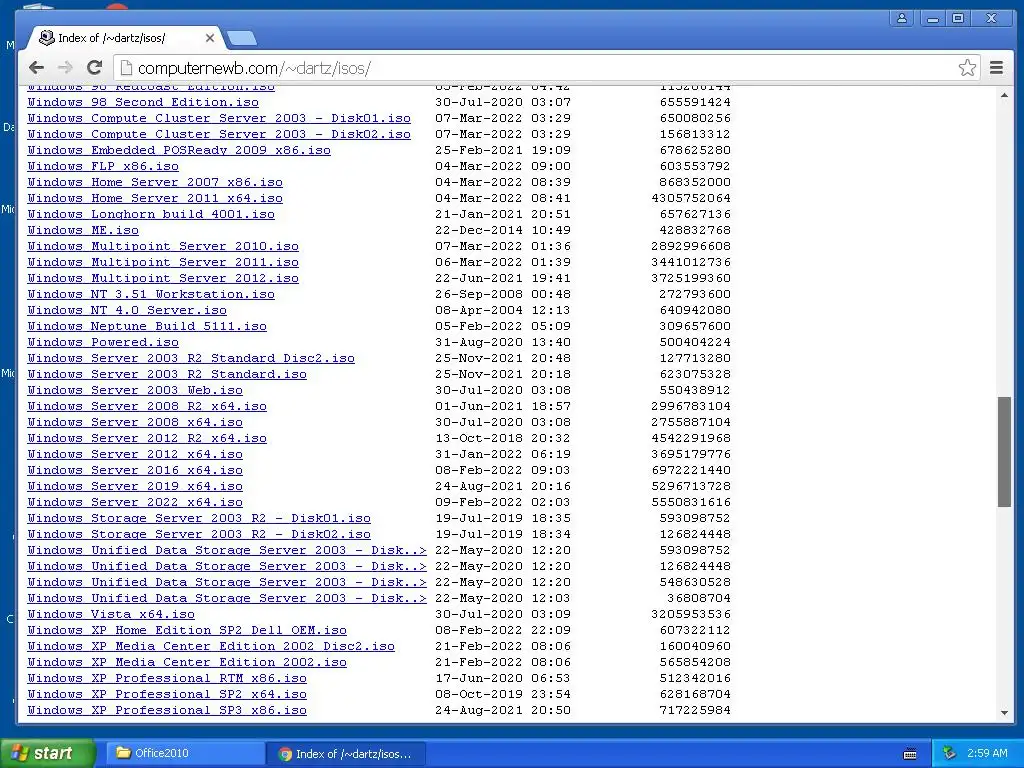Image resolution: width=1024 pixels, height=768 pixels.
Task: Reload the page with the refresh icon
Action: (95, 67)
